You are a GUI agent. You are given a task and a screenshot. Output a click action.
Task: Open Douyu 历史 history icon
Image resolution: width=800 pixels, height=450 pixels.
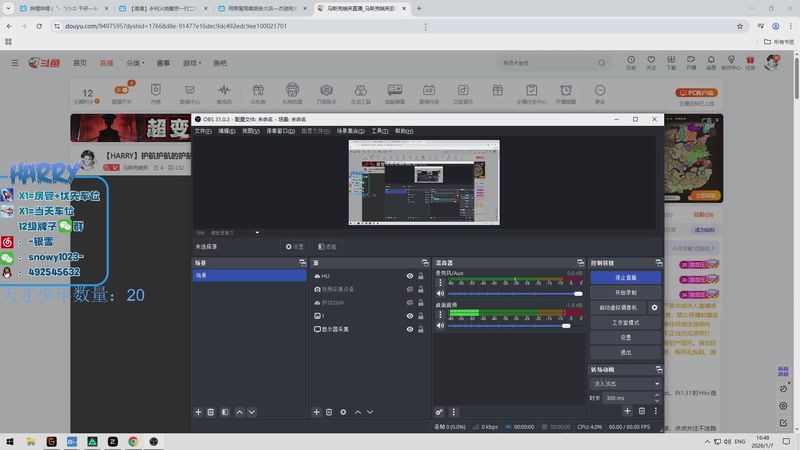tap(631, 63)
